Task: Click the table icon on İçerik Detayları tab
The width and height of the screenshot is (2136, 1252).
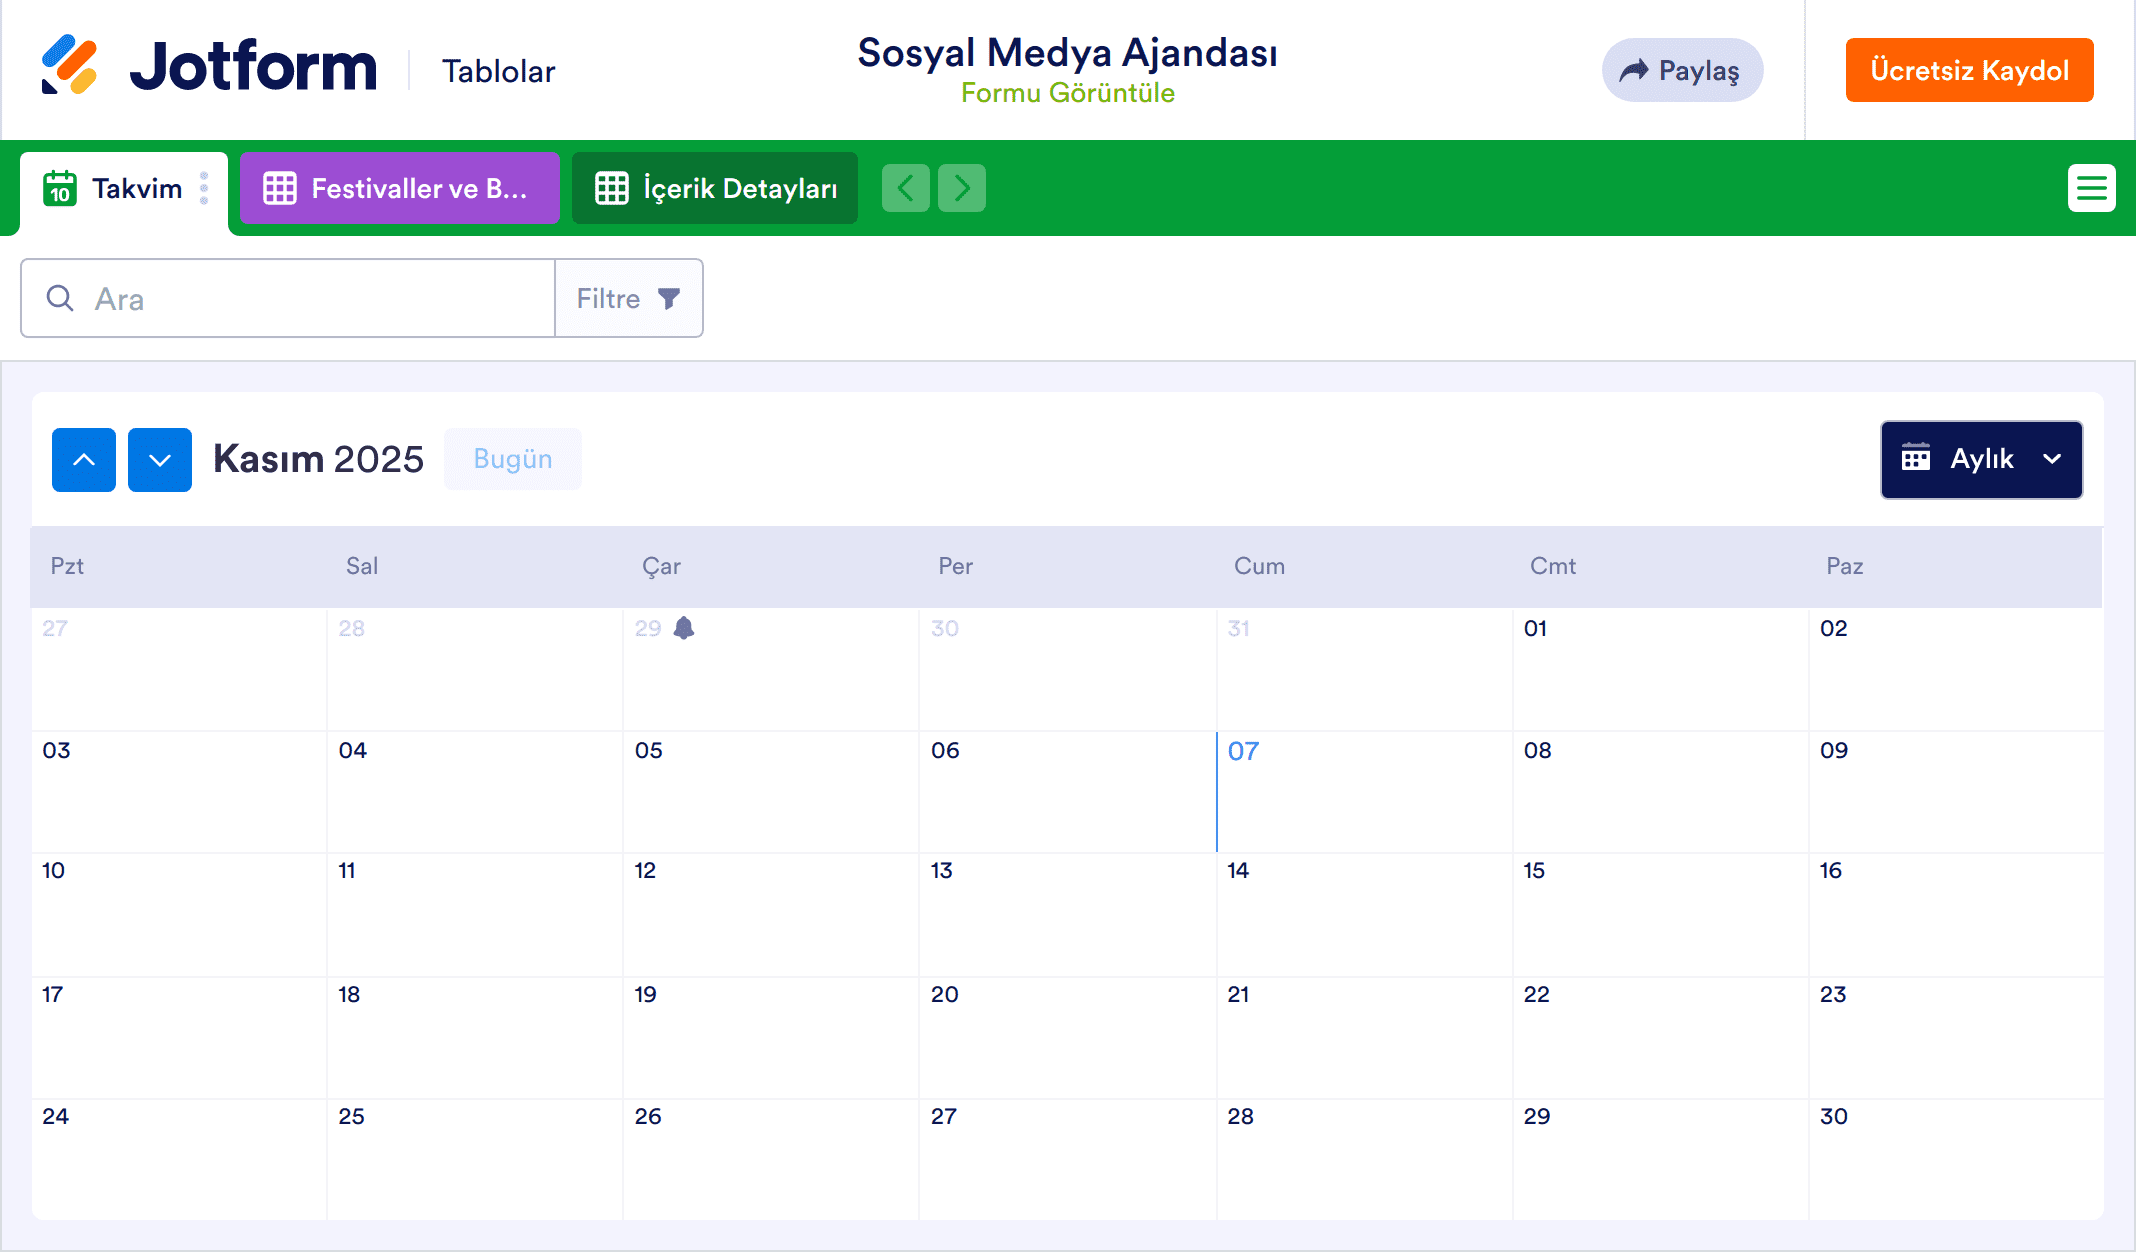Action: tap(611, 187)
